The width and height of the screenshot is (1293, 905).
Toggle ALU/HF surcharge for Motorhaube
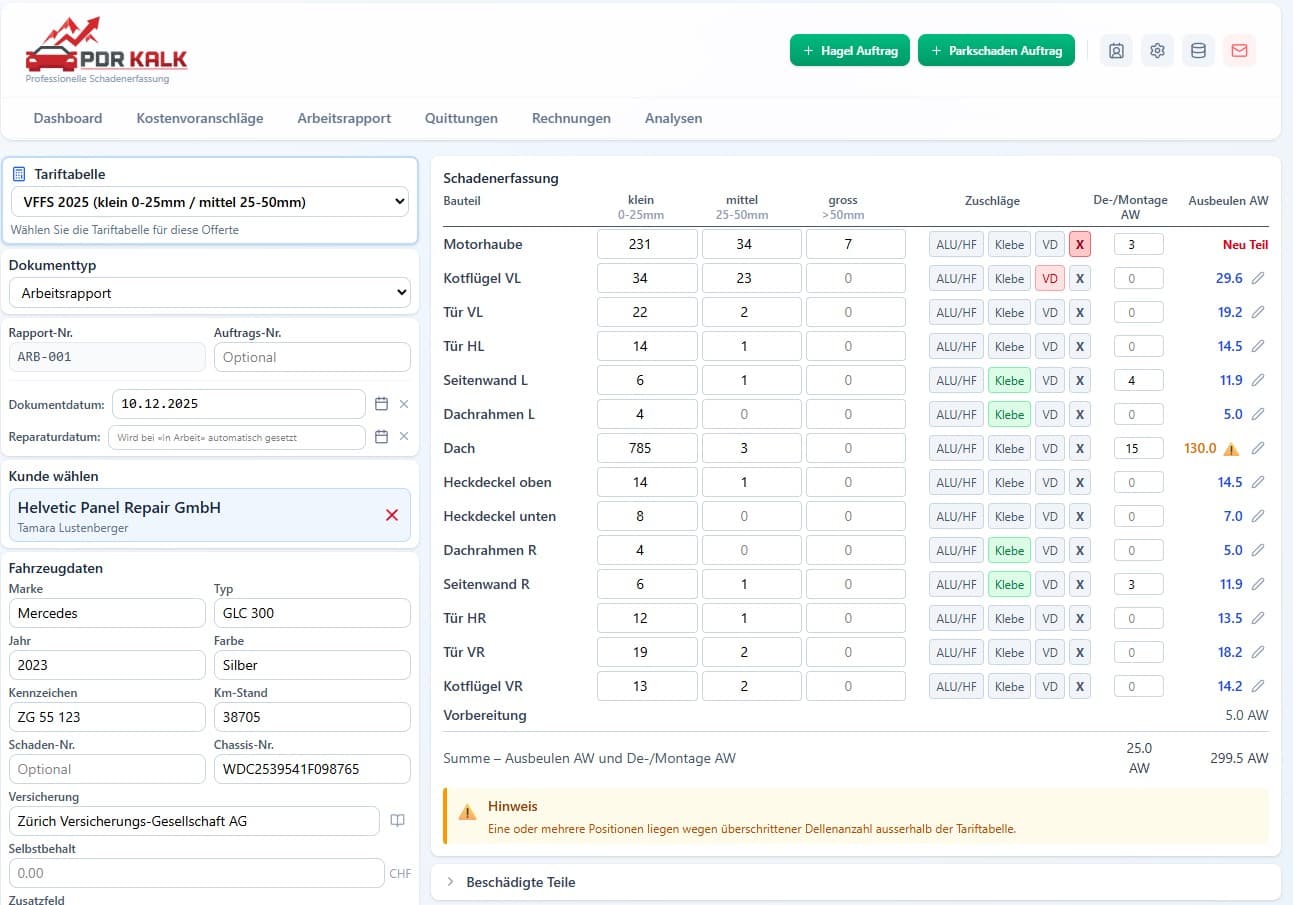point(955,245)
